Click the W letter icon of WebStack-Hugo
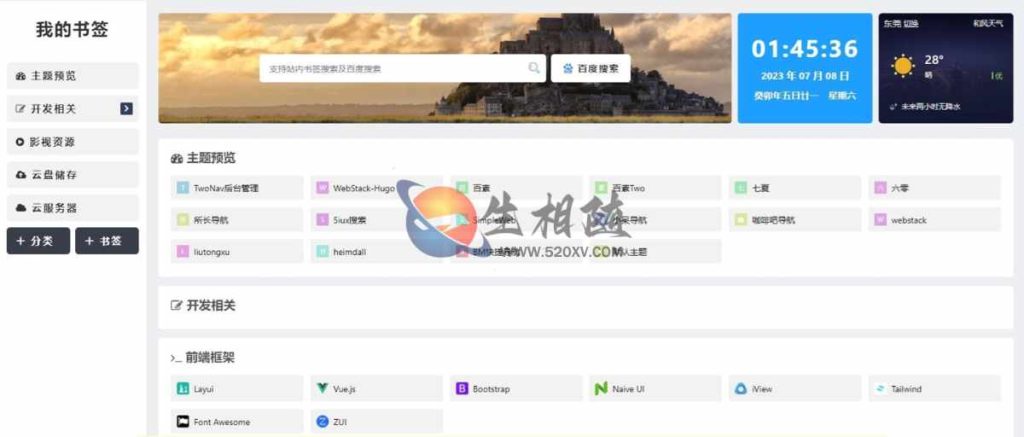 point(322,188)
